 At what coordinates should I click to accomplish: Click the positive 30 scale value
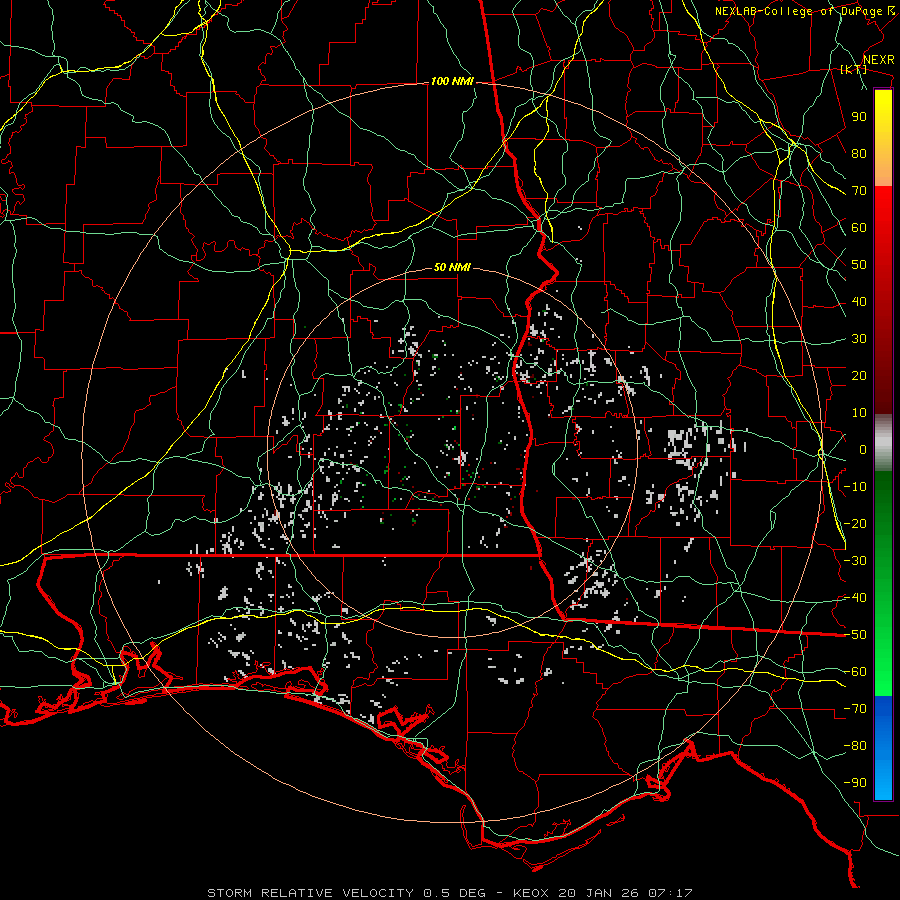click(859, 339)
